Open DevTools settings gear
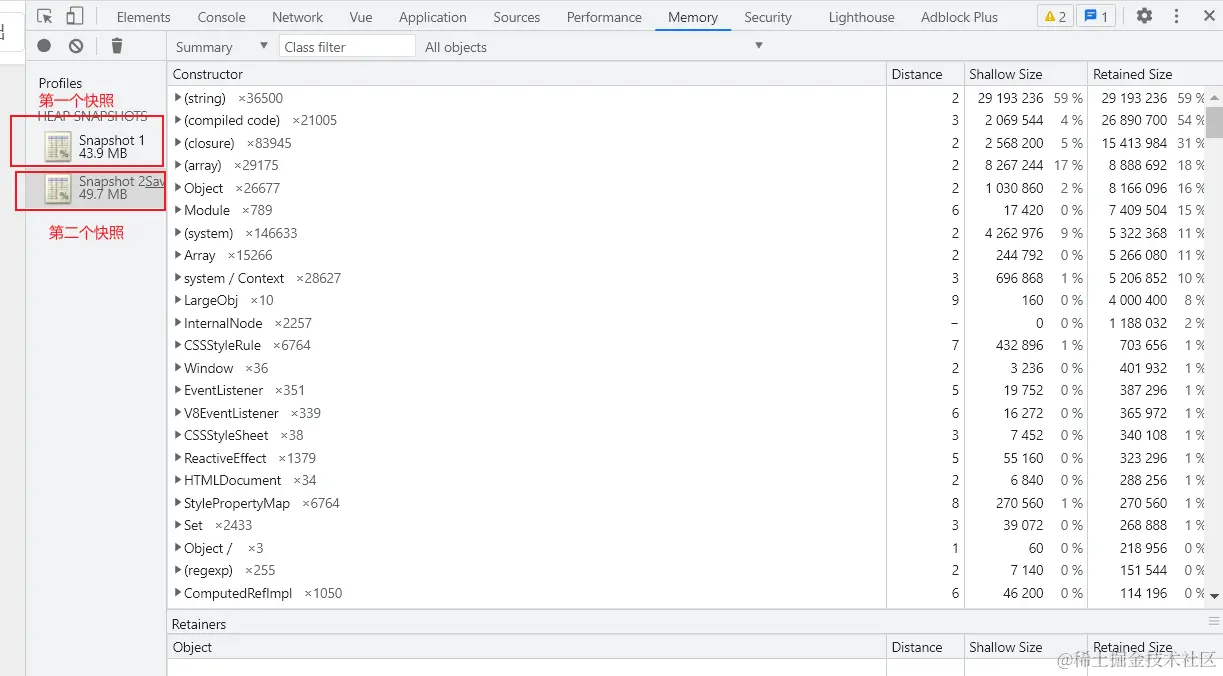1223x676 pixels. 1145,16
